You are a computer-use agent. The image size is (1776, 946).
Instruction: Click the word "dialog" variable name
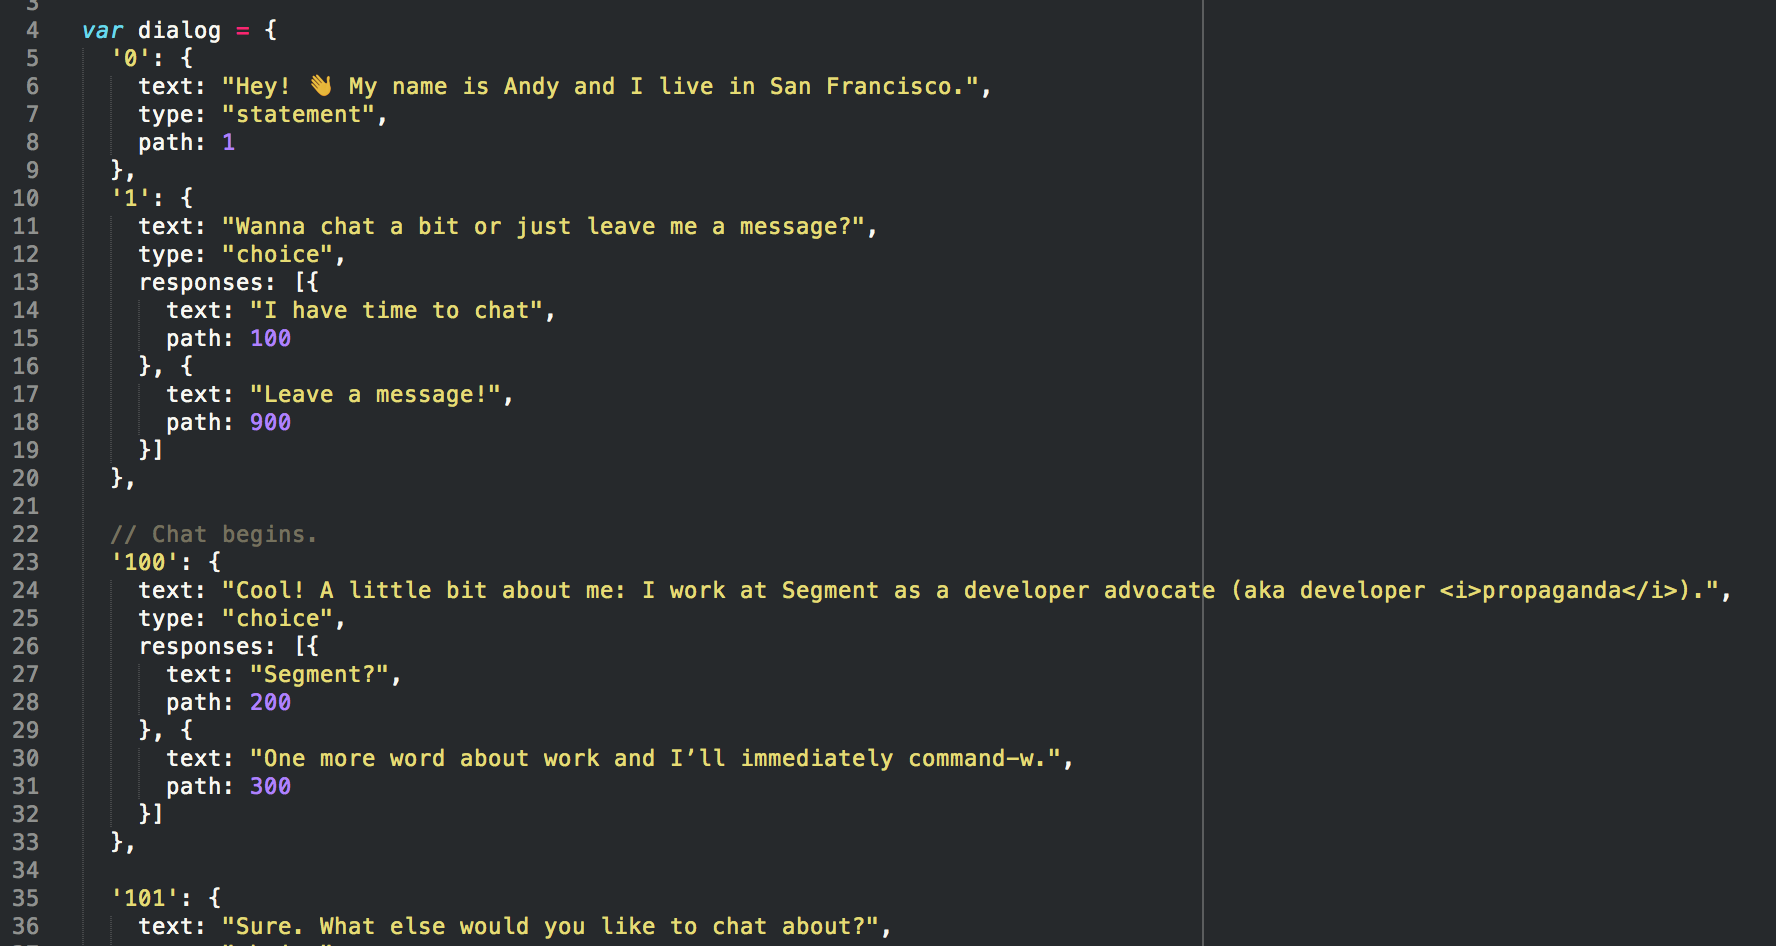pos(179,30)
